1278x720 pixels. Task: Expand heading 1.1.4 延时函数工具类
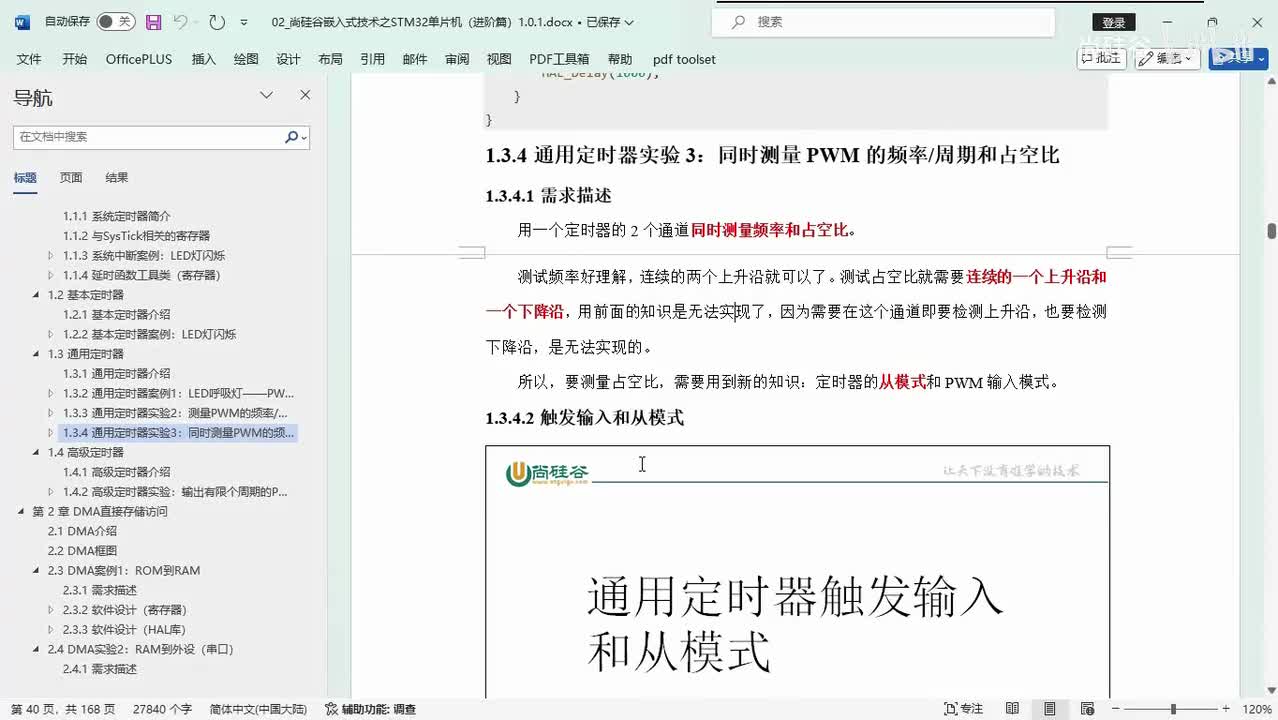(x=51, y=275)
